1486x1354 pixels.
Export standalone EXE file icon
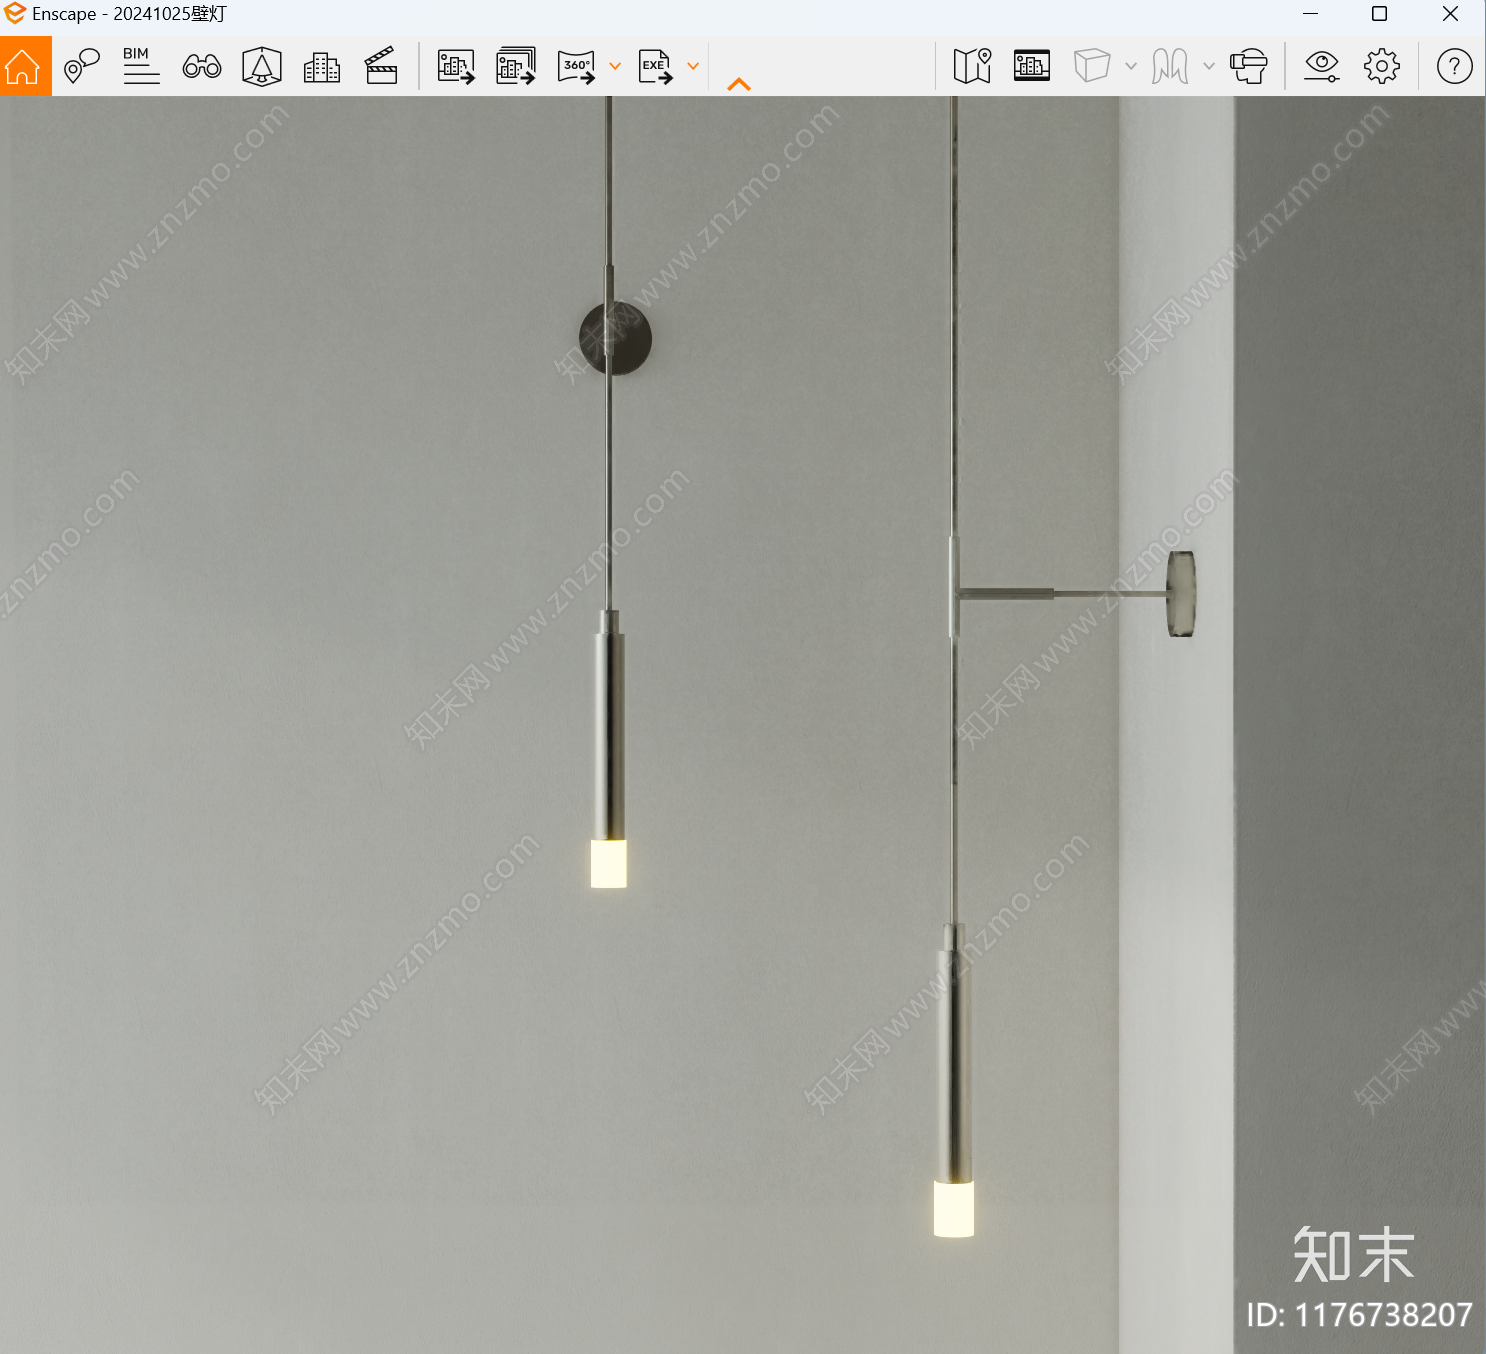655,66
